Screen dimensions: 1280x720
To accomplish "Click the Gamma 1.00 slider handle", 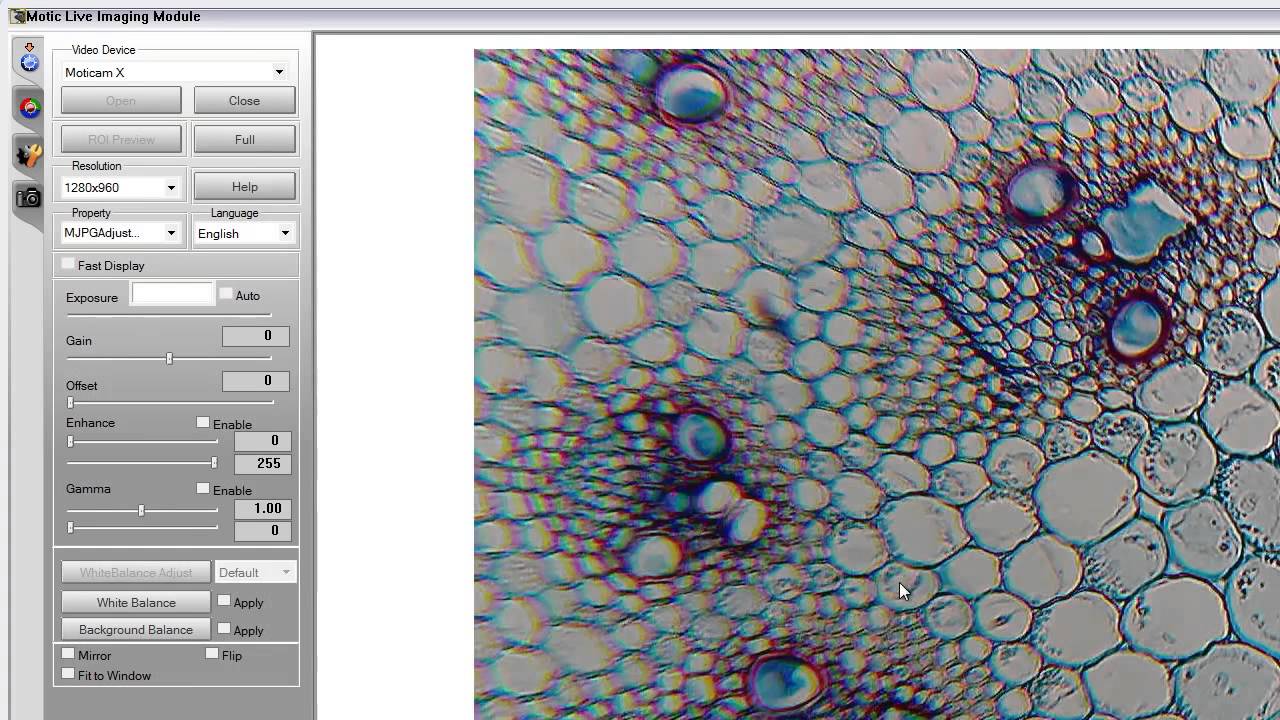I will tap(141, 510).
